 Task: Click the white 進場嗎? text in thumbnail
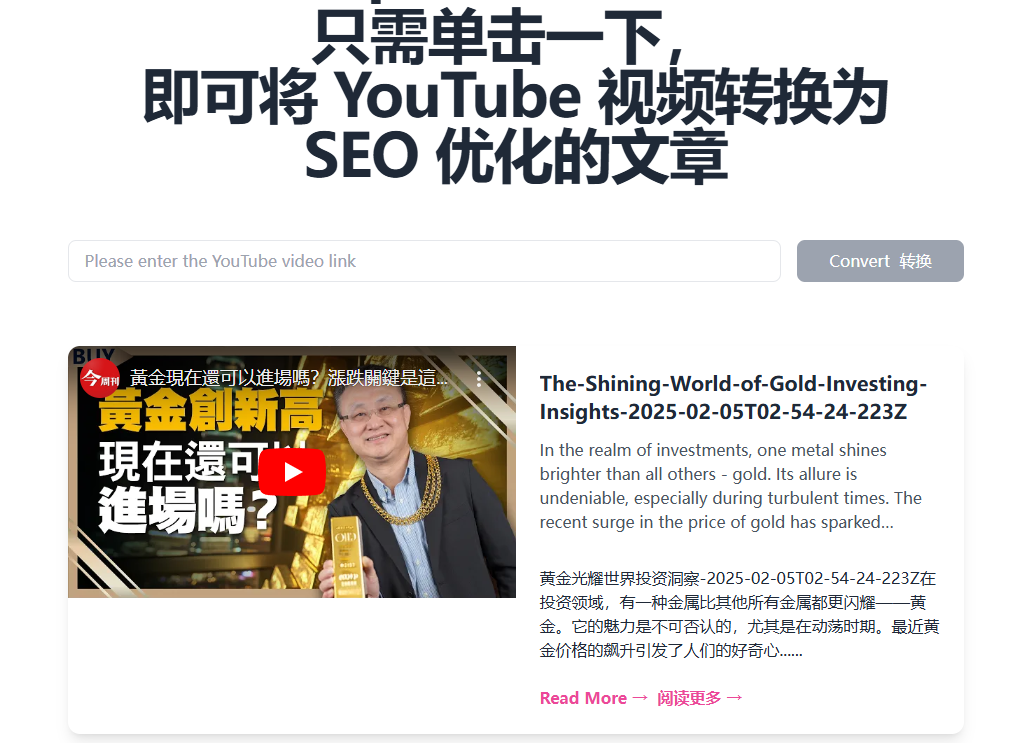pyautogui.click(x=188, y=510)
